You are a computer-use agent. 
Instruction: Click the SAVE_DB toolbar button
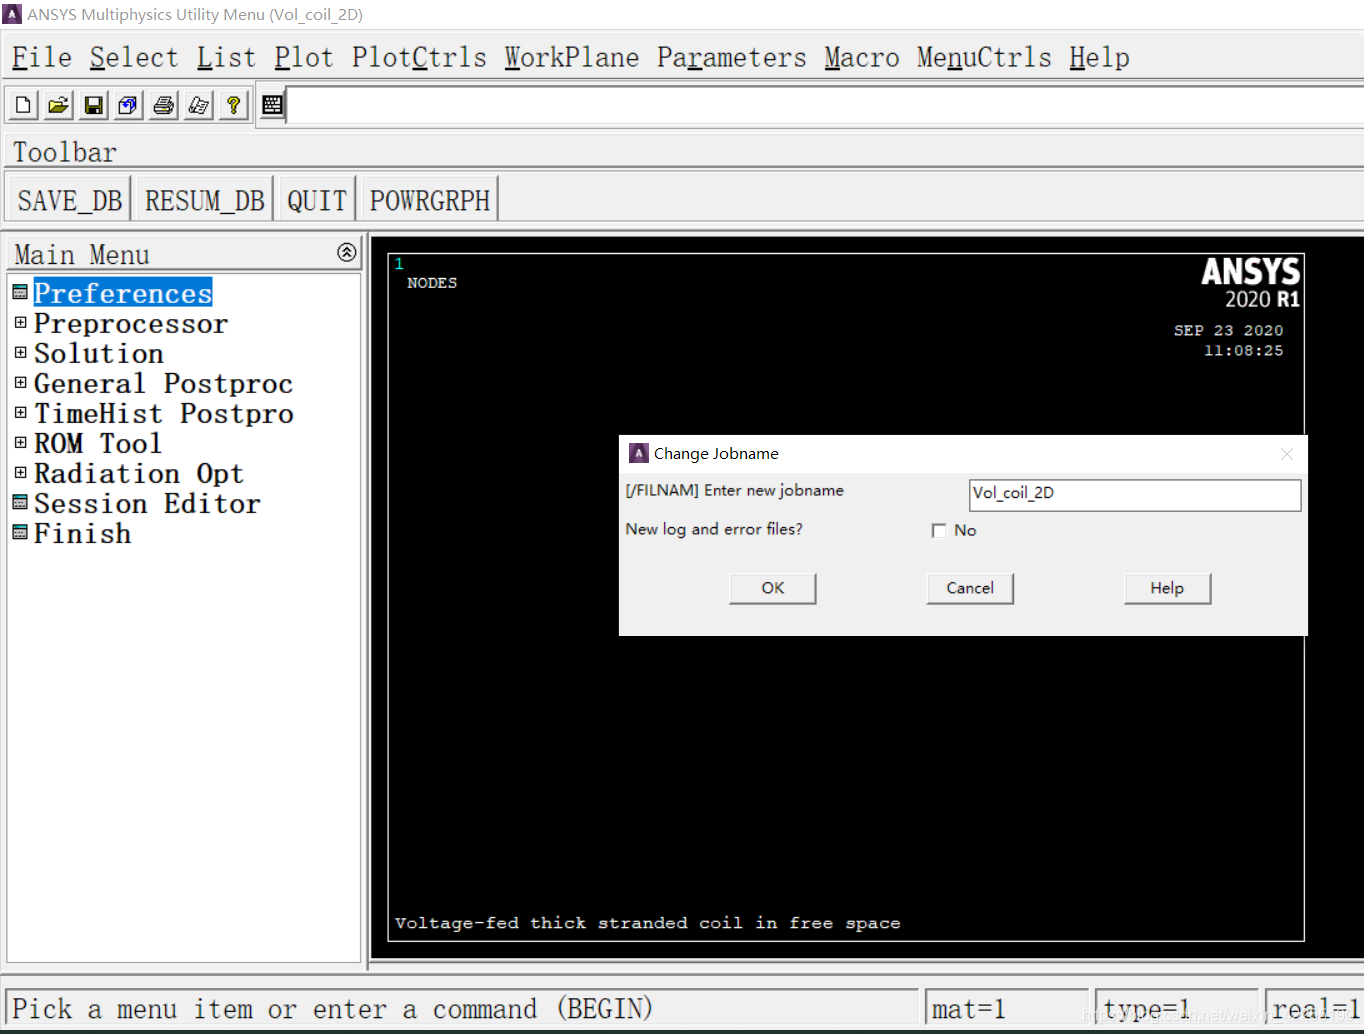(69, 200)
